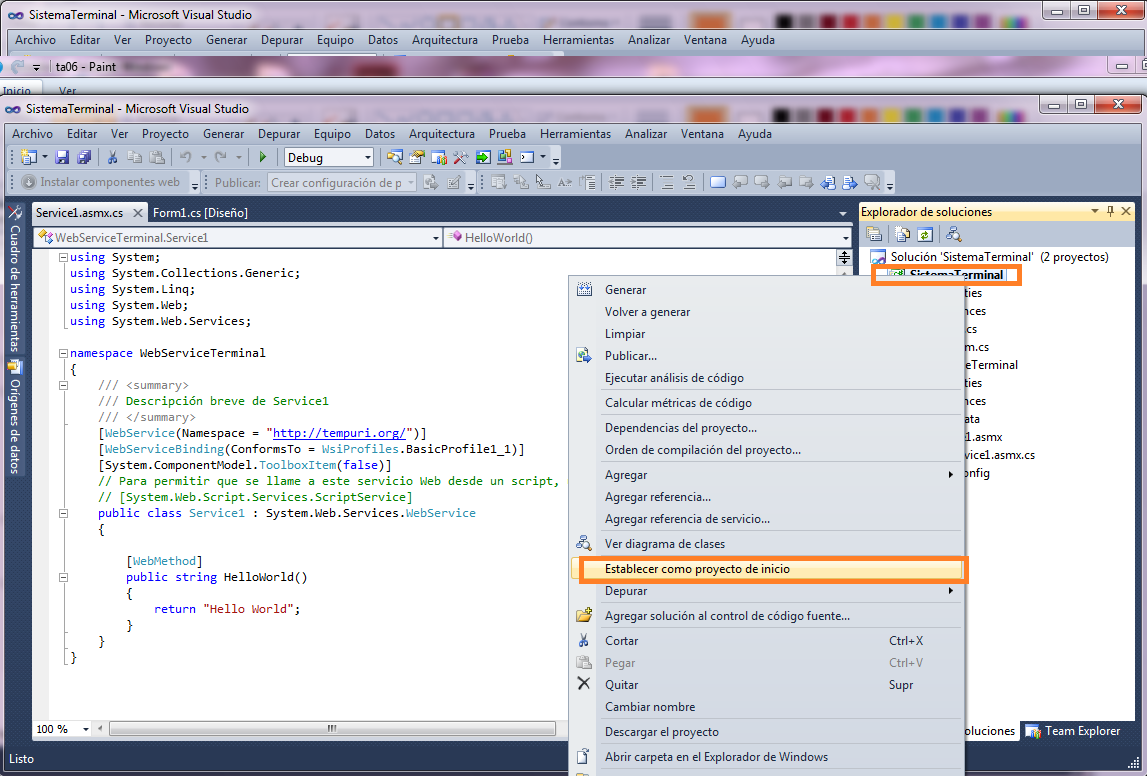Choose Publicar... in the context menu
The image size is (1147, 776).
pyautogui.click(x=765, y=355)
